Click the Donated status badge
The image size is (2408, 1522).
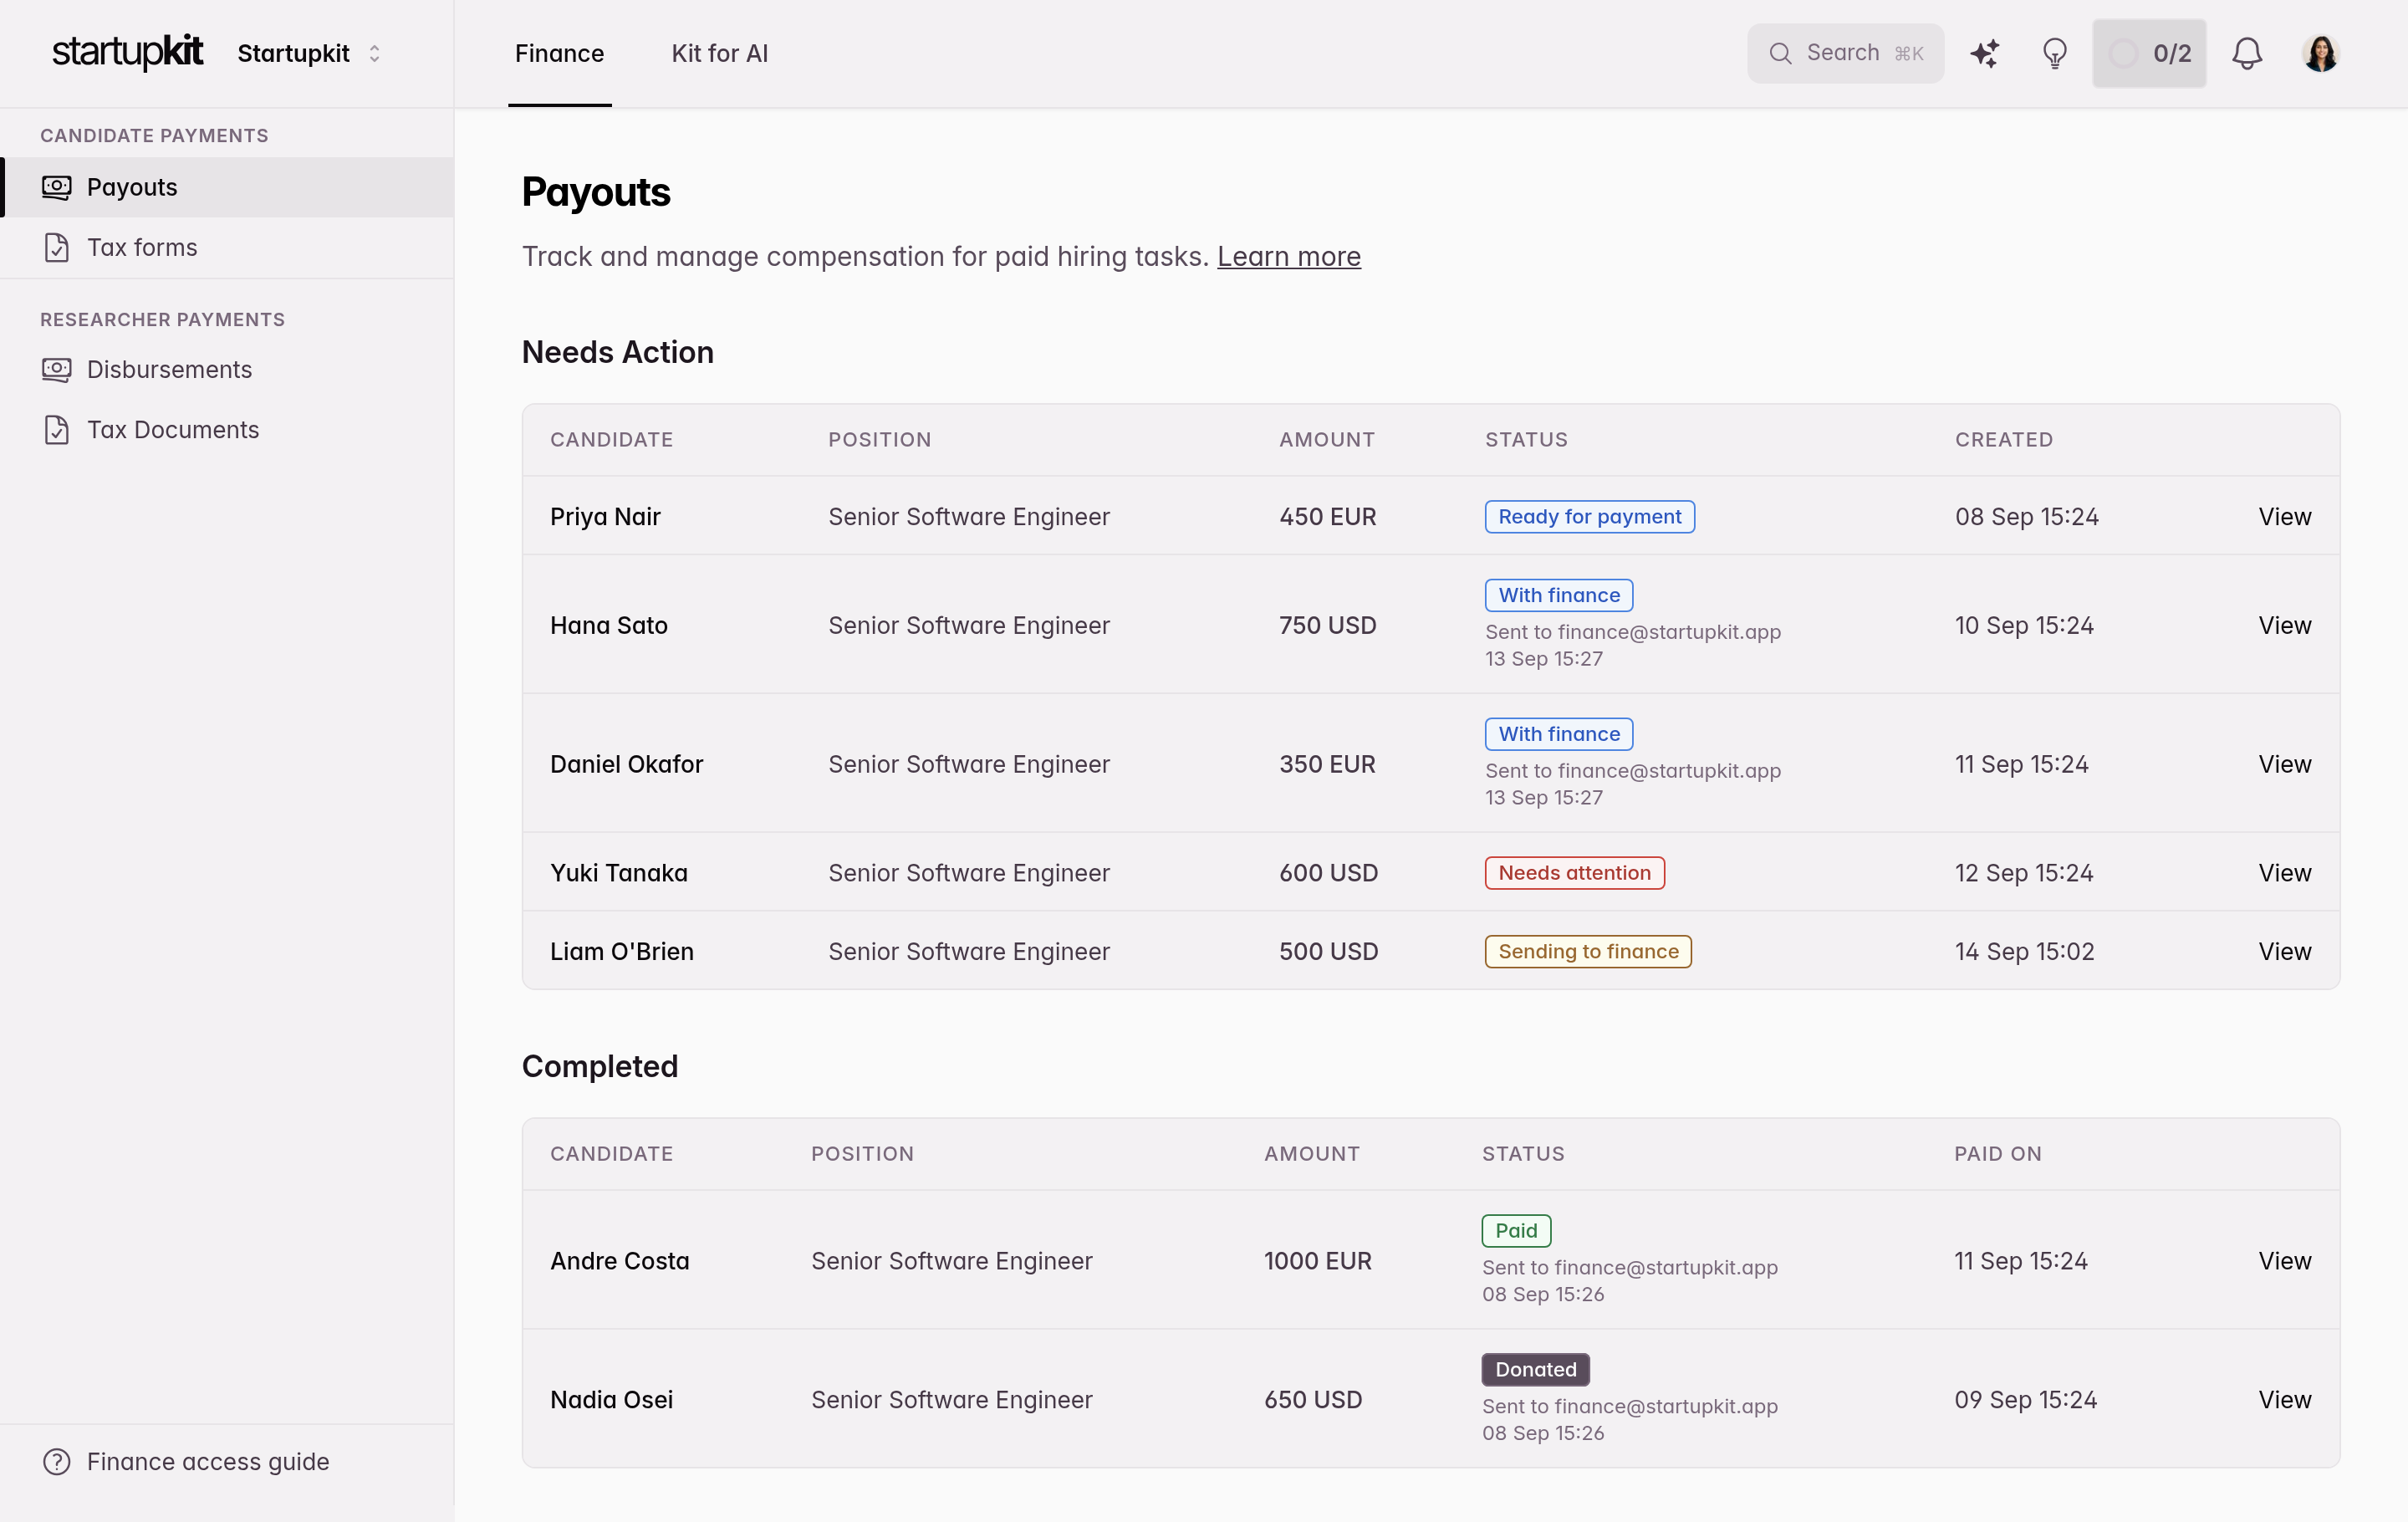pos(1535,1369)
